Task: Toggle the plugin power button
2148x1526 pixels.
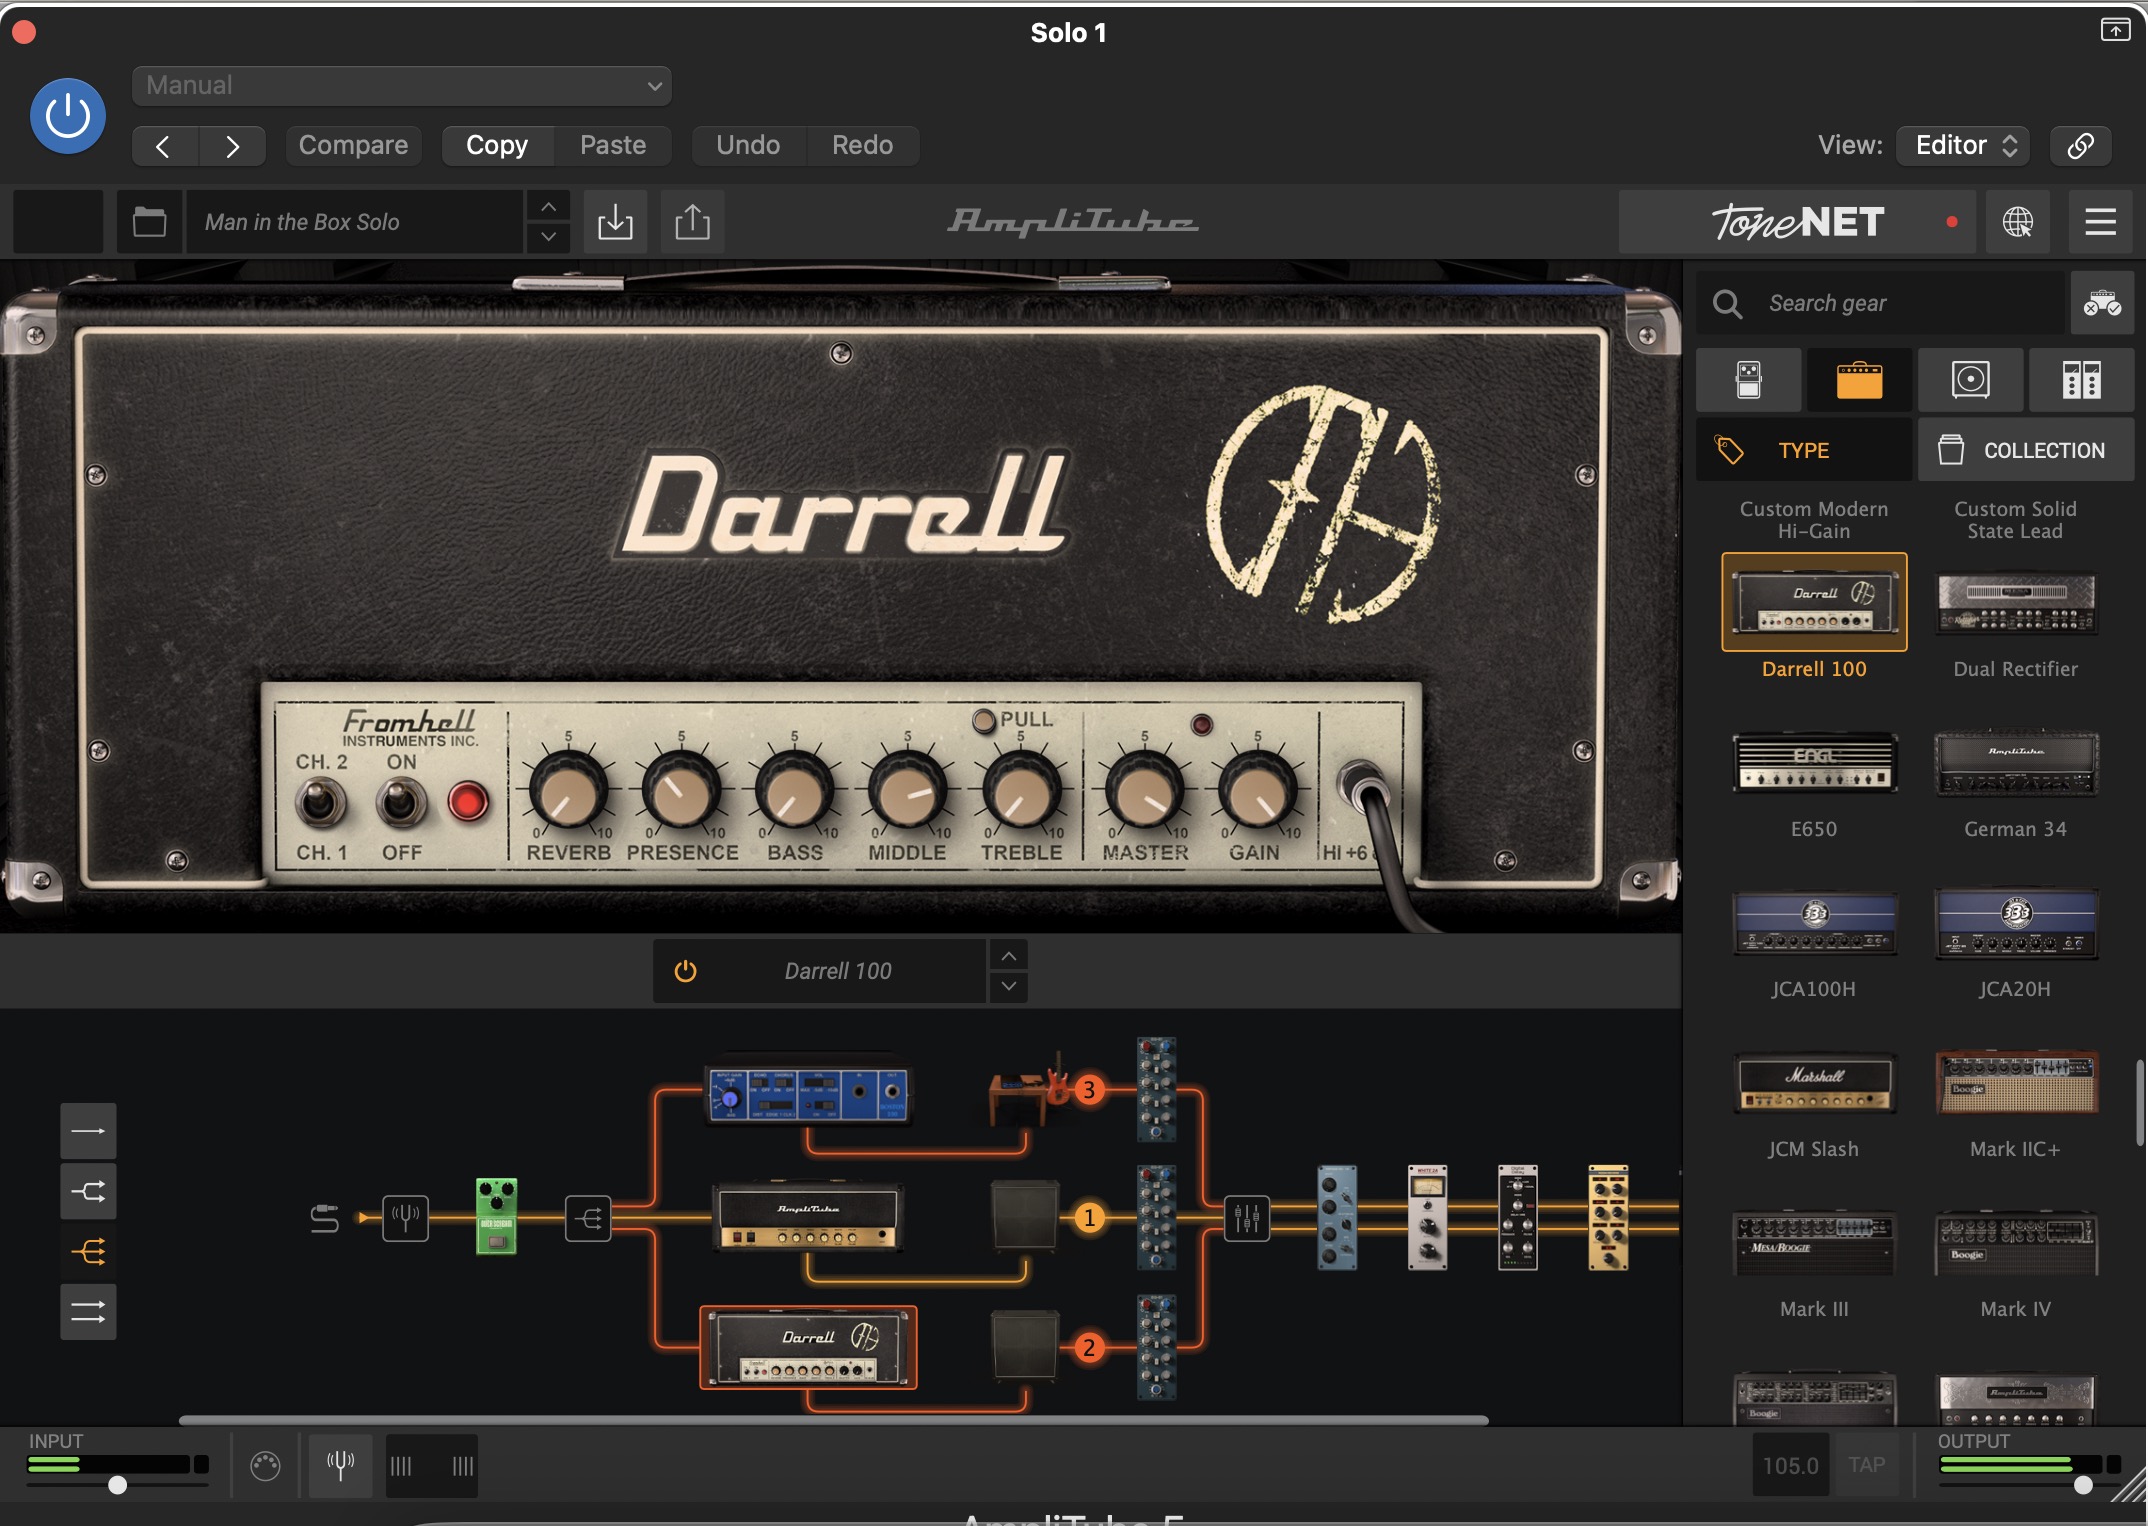Action: pos(68,116)
